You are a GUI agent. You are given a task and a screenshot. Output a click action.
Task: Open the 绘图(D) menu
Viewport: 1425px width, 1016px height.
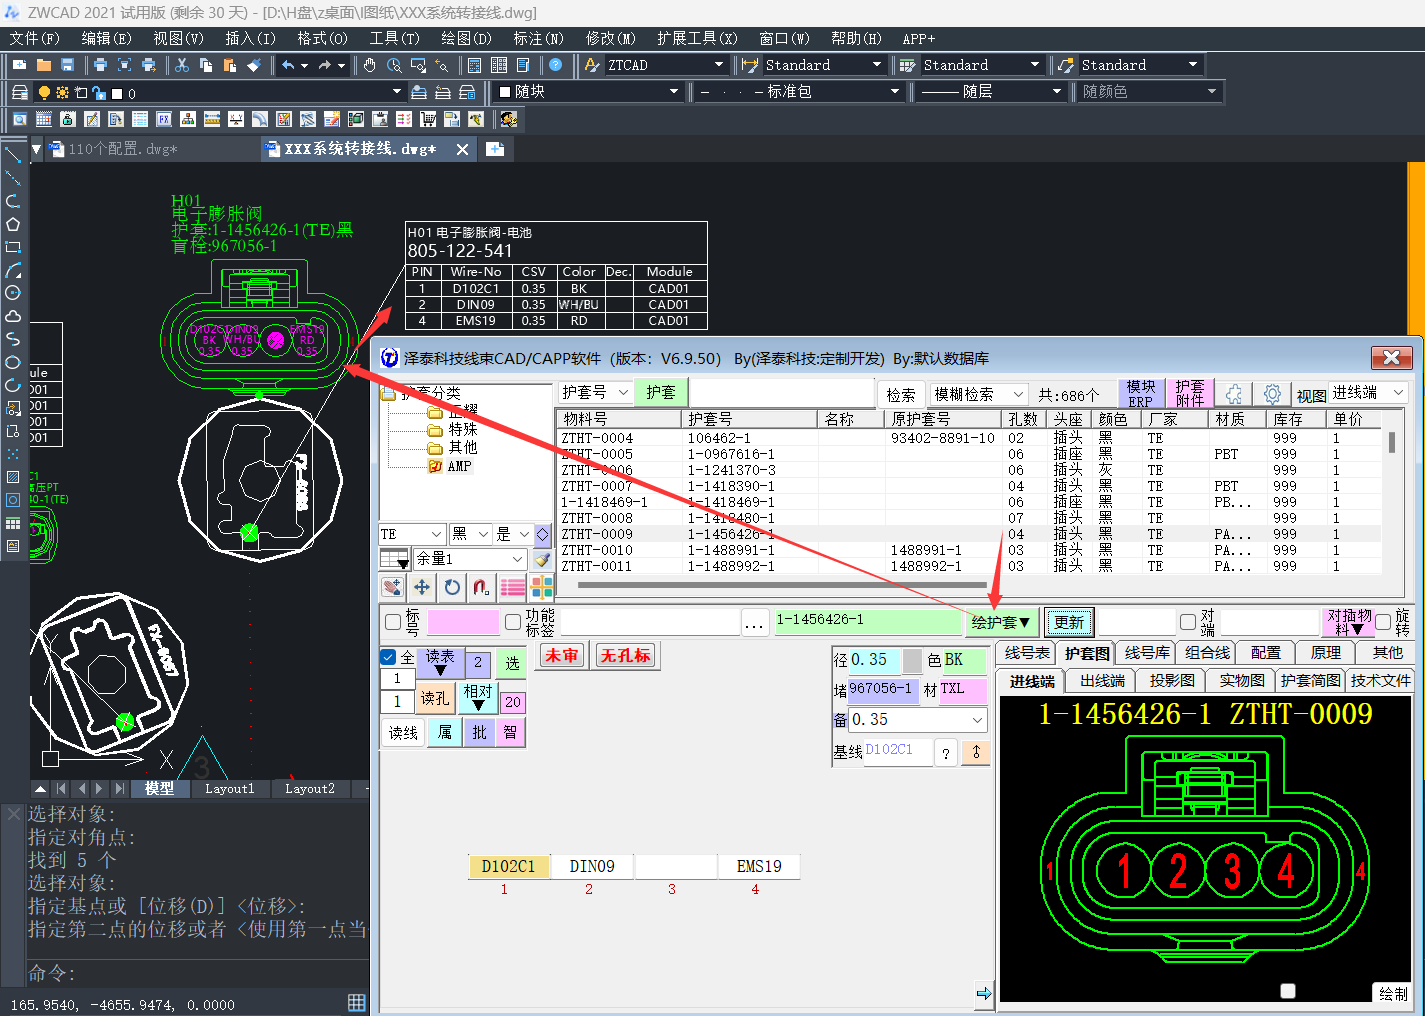[466, 38]
